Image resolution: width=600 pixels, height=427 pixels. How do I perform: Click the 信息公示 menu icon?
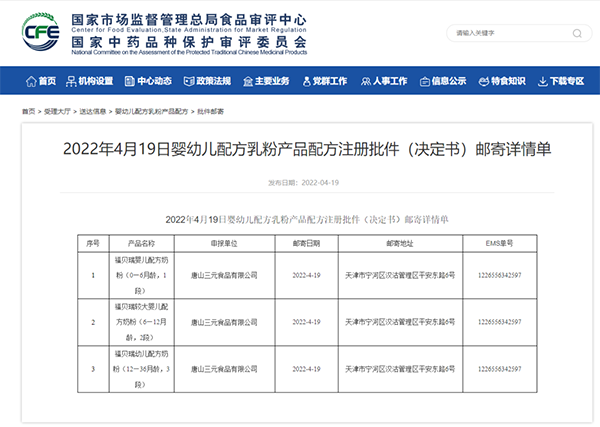pos(423,81)
